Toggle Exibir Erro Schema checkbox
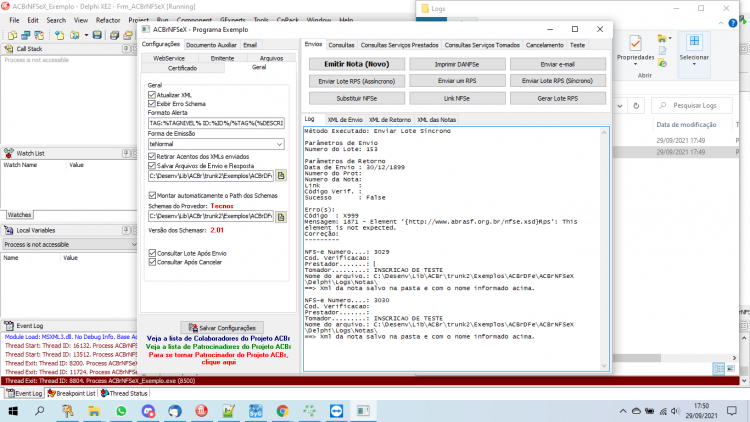750x422 pixels. 152,103
